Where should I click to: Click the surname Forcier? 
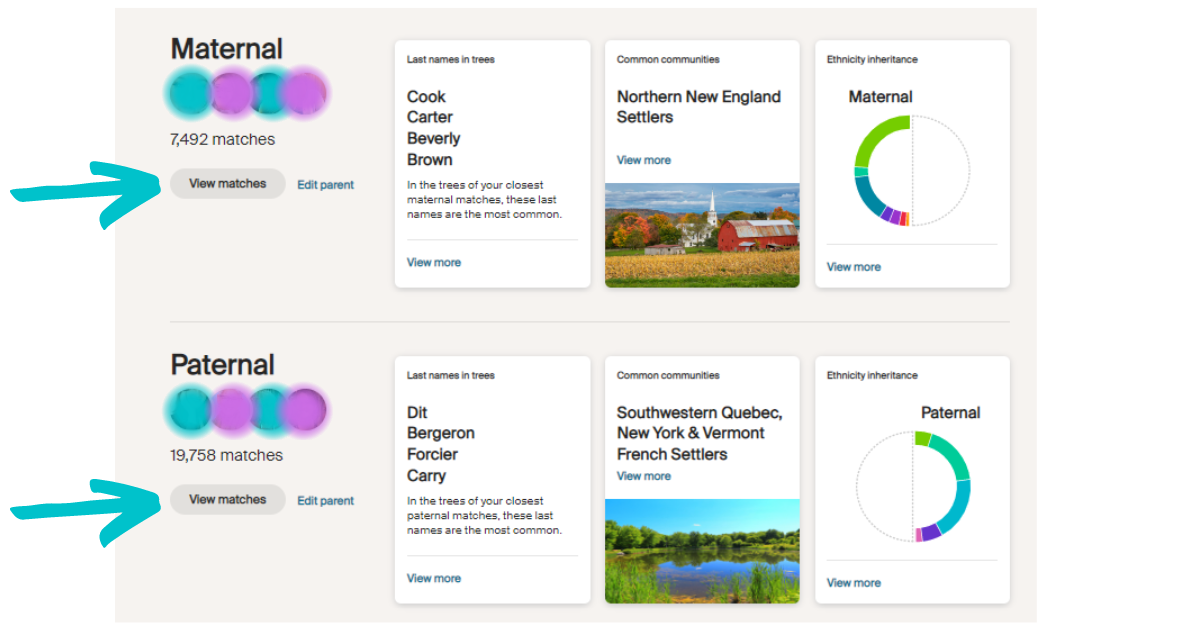click(433, 455)
